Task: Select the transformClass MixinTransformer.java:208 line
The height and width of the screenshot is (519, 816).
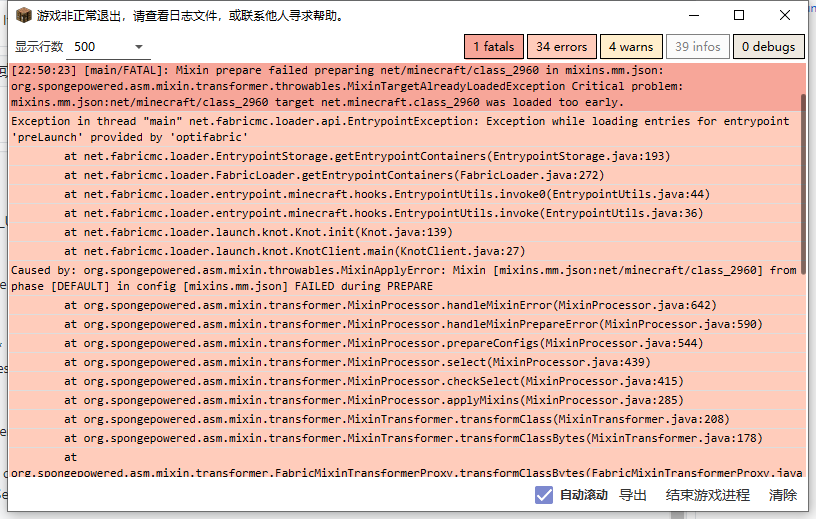Action: pyautogui.click(x=405, y=420)
